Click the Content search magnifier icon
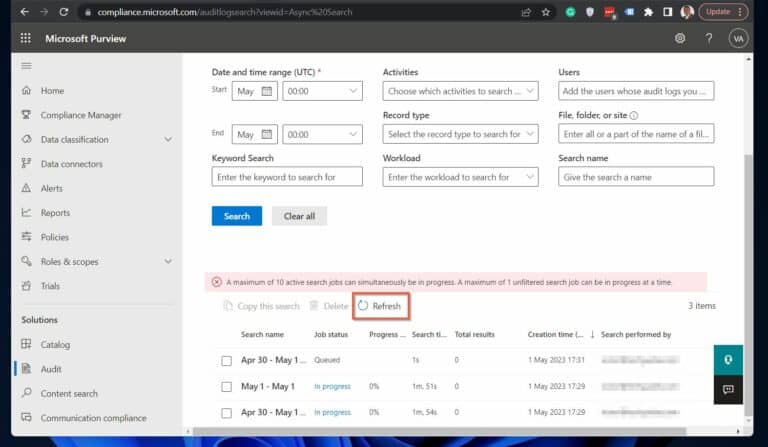 tap(26, 393)
